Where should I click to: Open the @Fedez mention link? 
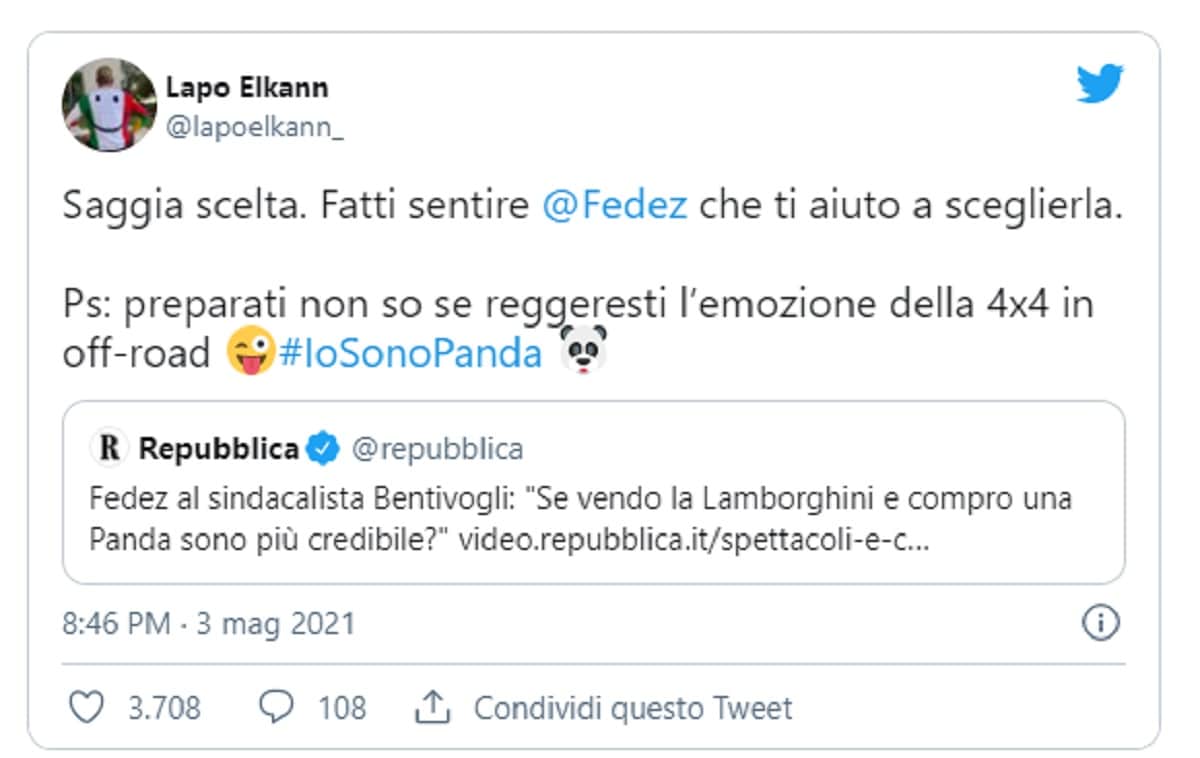614,205
